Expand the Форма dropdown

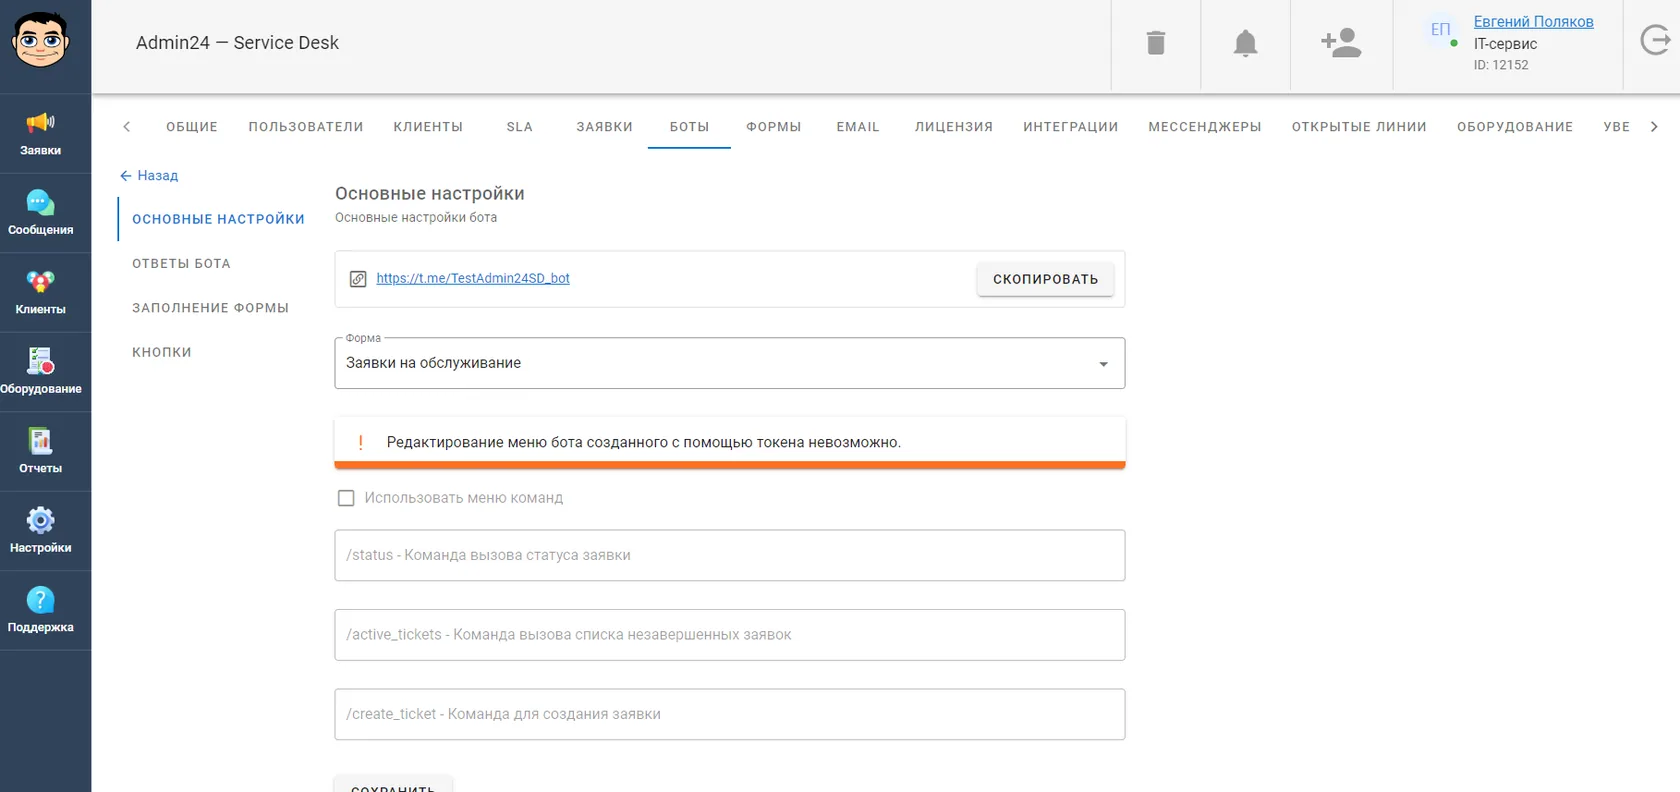(x=730, y=363)
